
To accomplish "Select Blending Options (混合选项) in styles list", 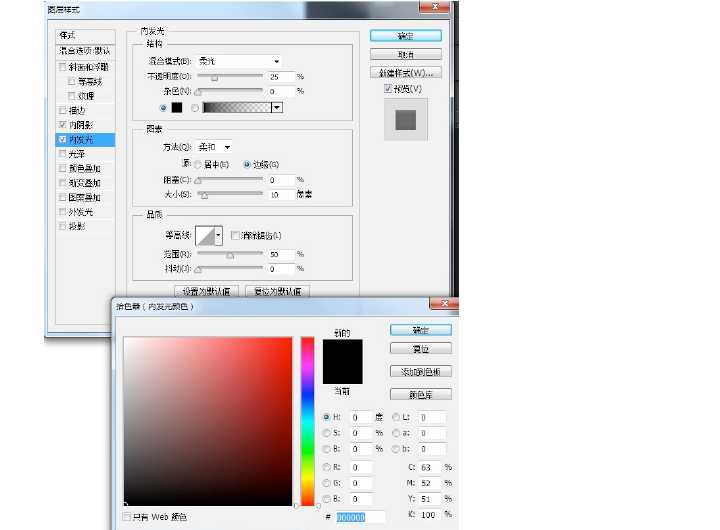I will click(84, 51).
